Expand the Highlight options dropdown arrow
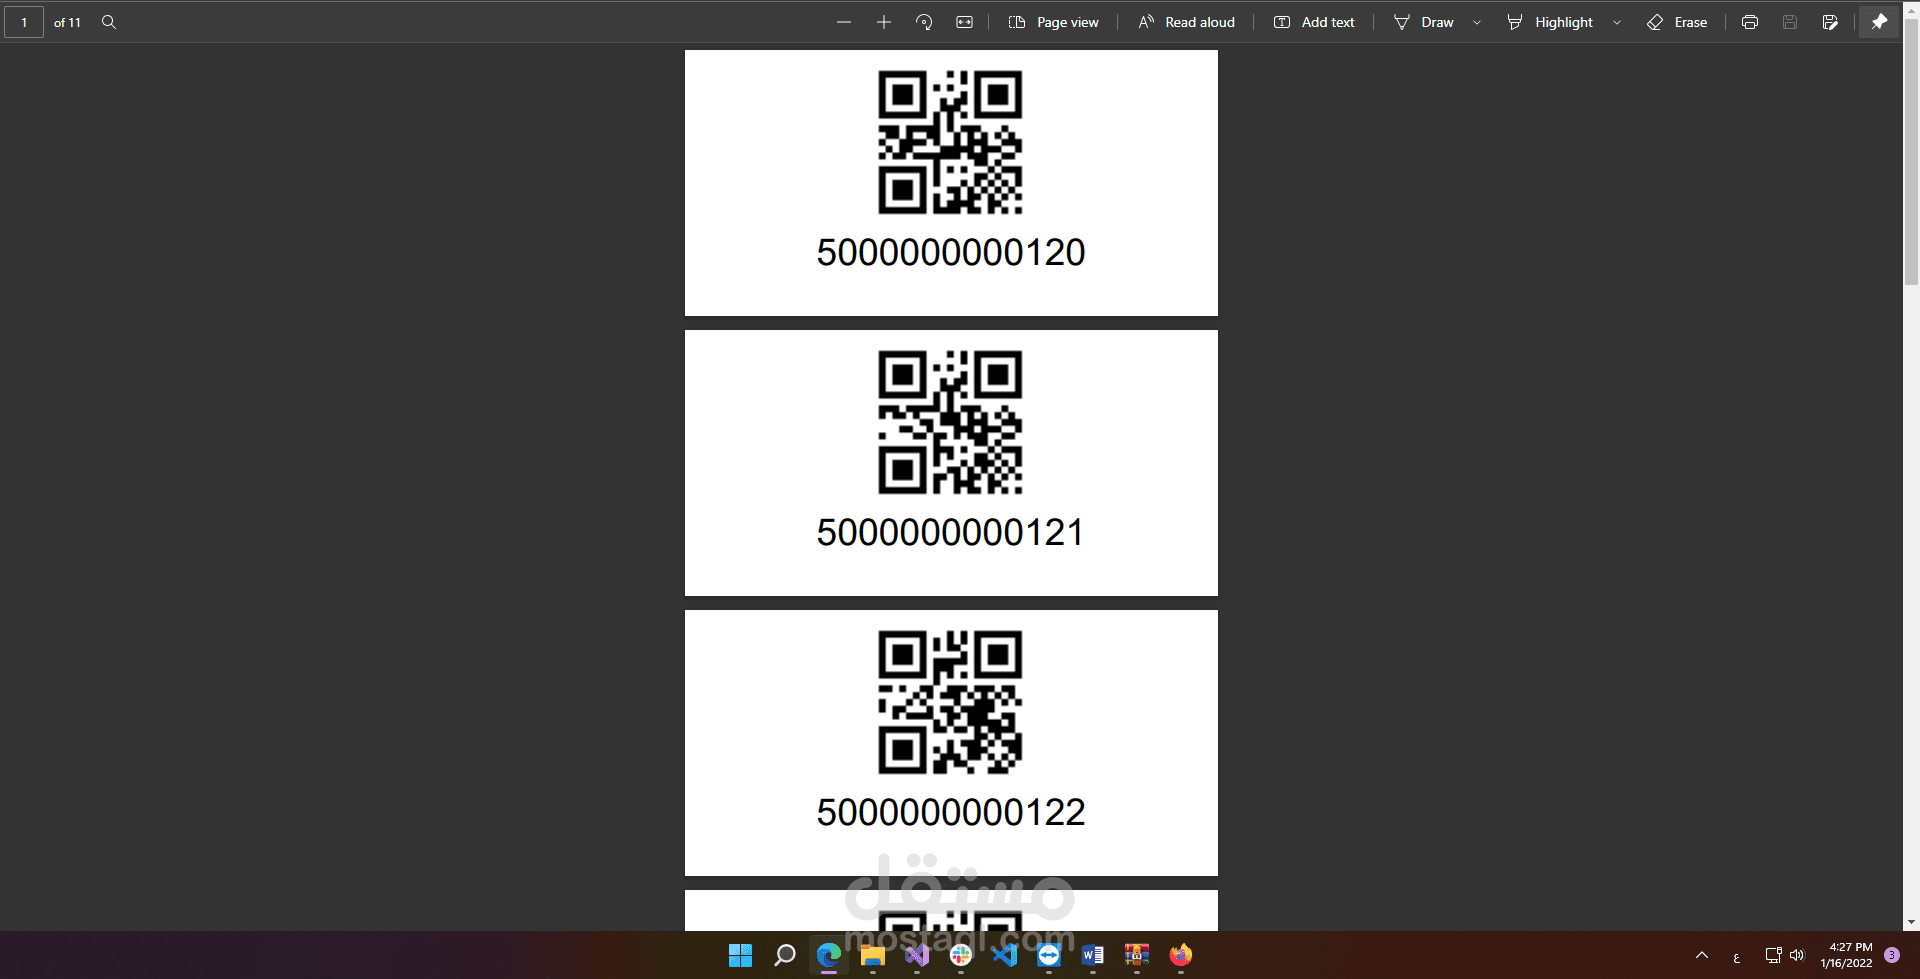 1617,22
